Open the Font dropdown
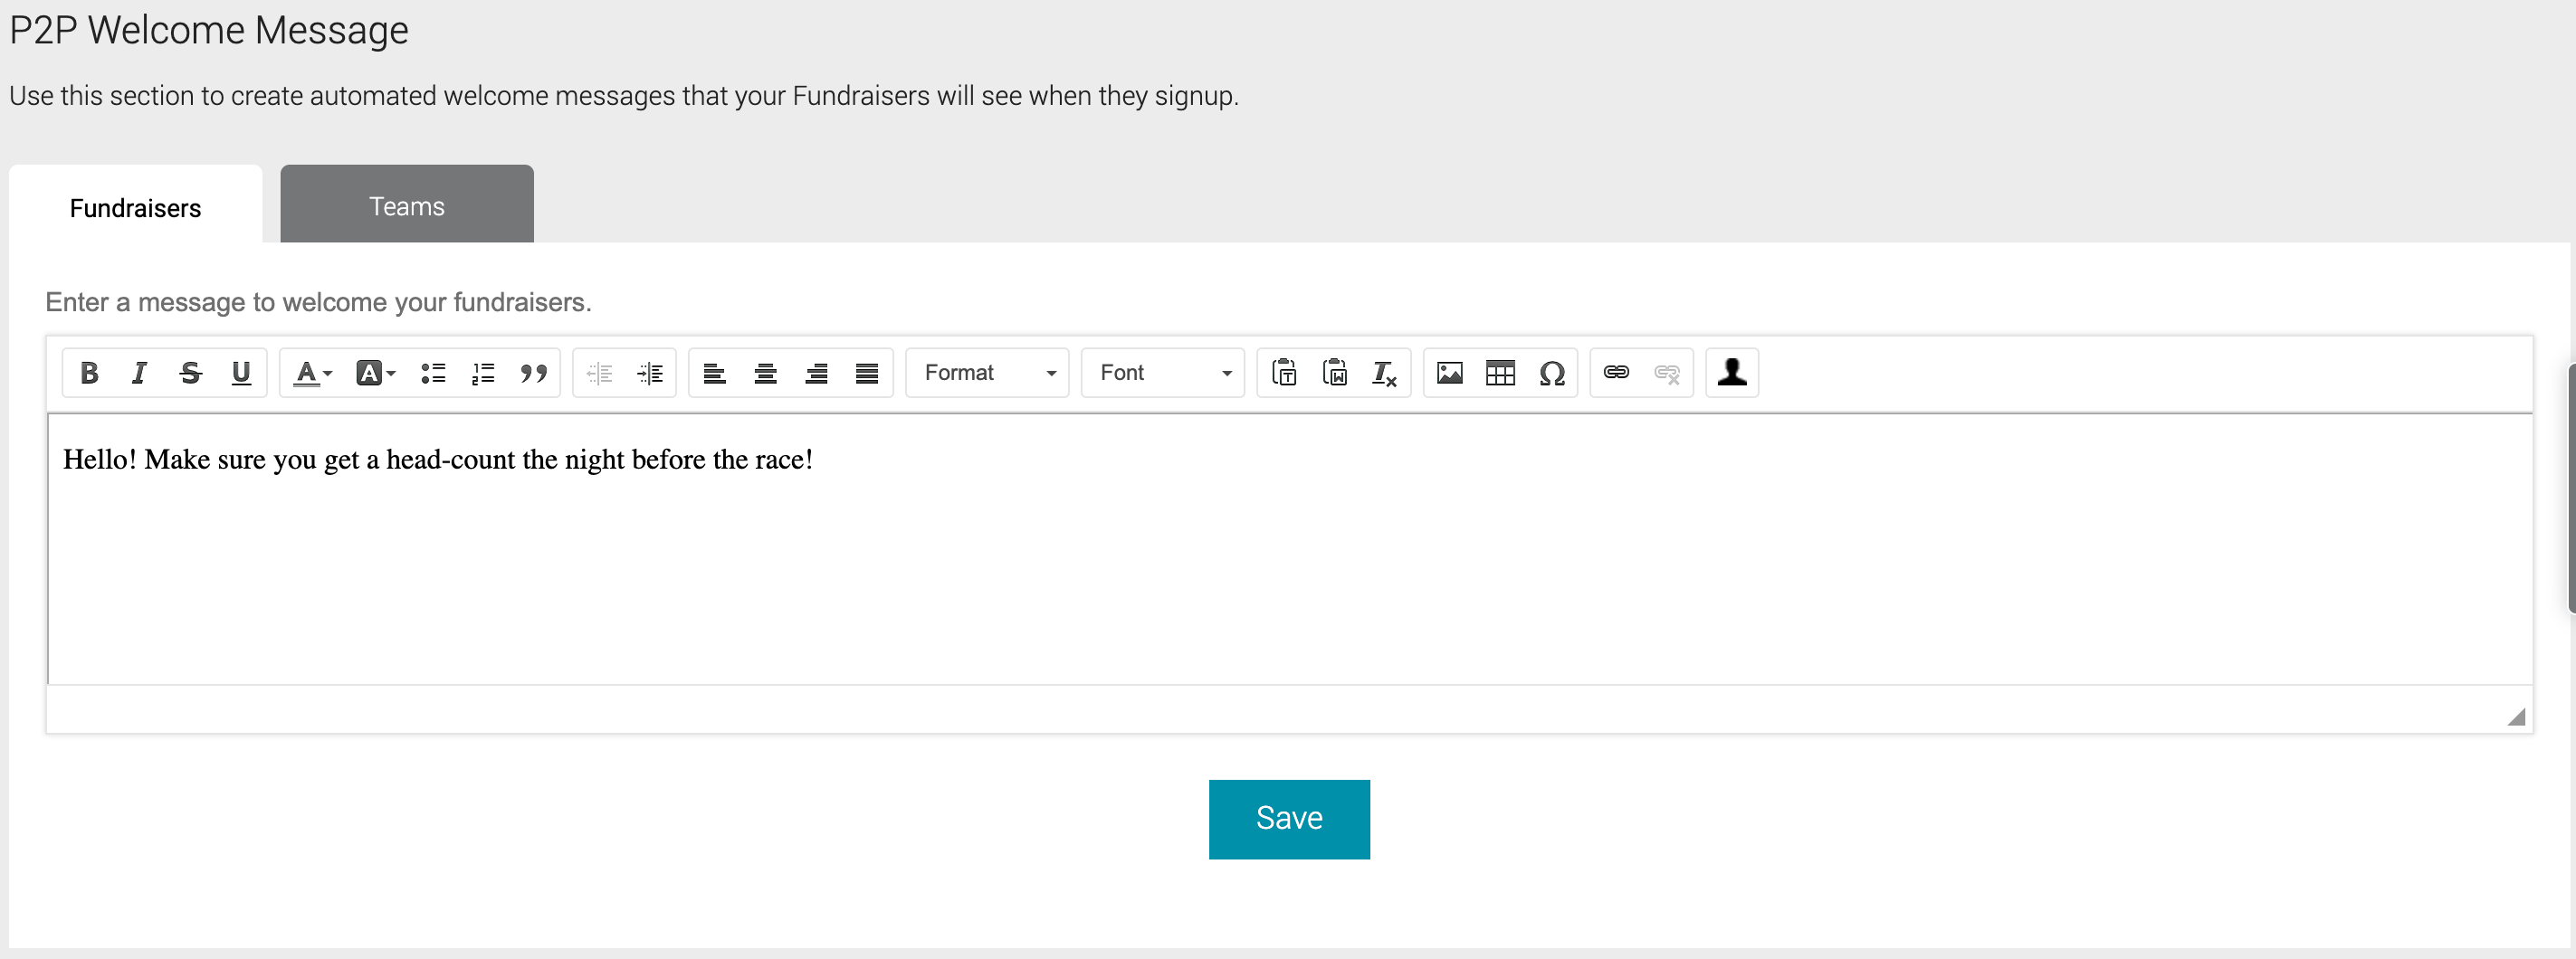 pos(1163,373)
